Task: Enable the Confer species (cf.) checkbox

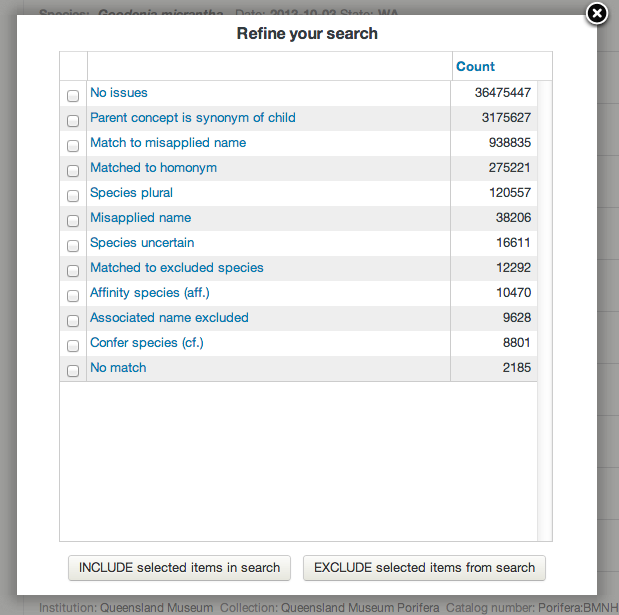Action: click(x=73, y=346)
